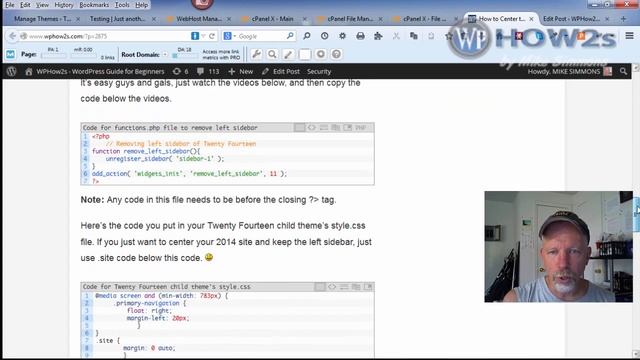The width and height of the screenshot is (640, 360).
Task: Open the Firefox hamburger menu
Action: coord(629,36)
